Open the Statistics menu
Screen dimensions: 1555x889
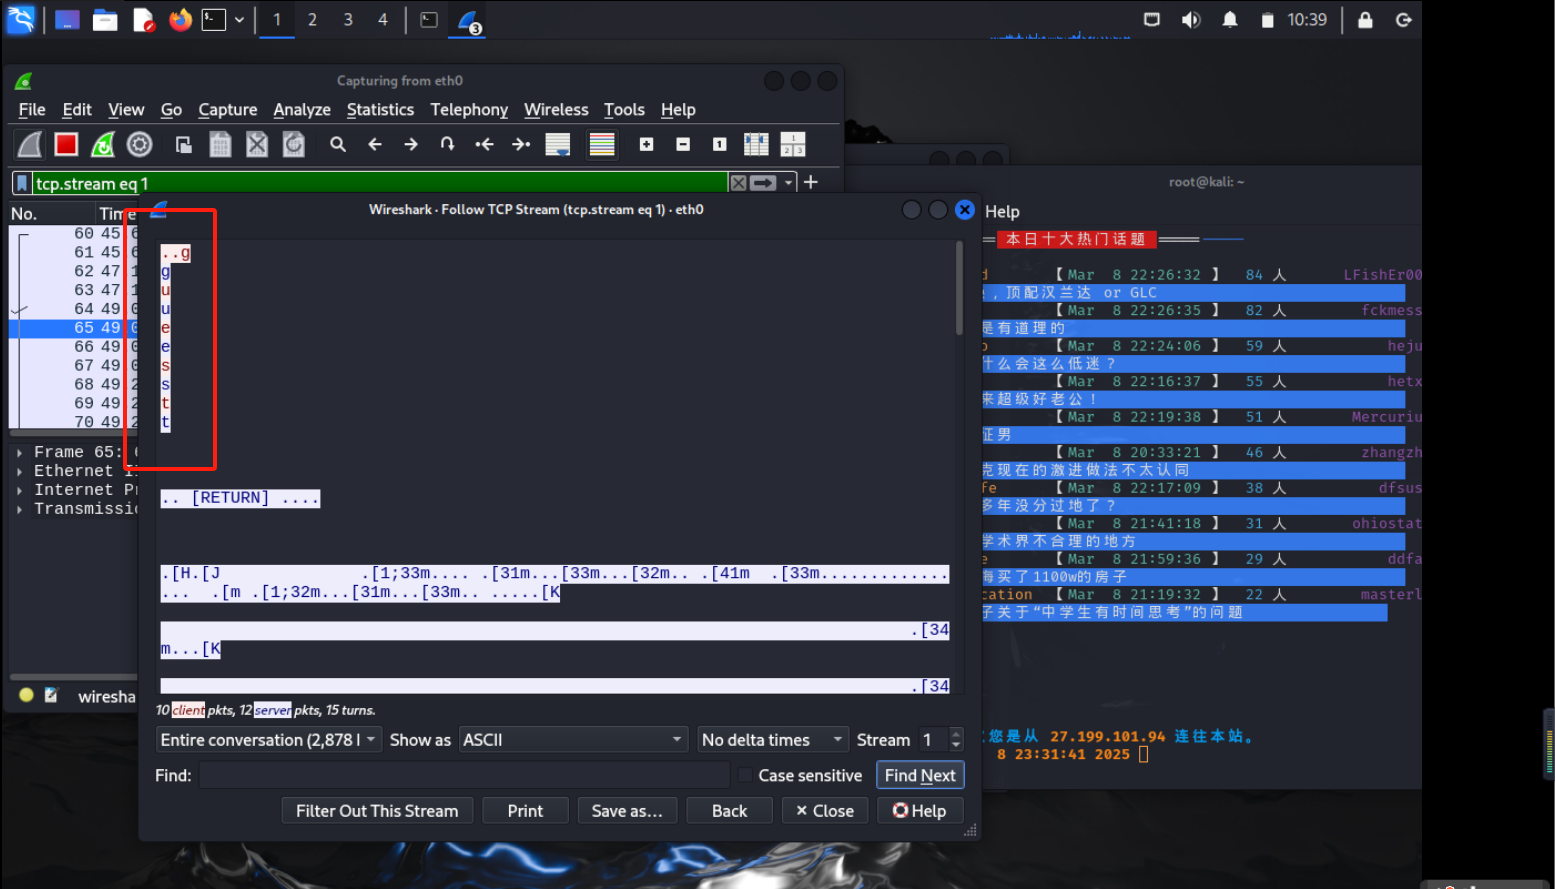(380, 110)
